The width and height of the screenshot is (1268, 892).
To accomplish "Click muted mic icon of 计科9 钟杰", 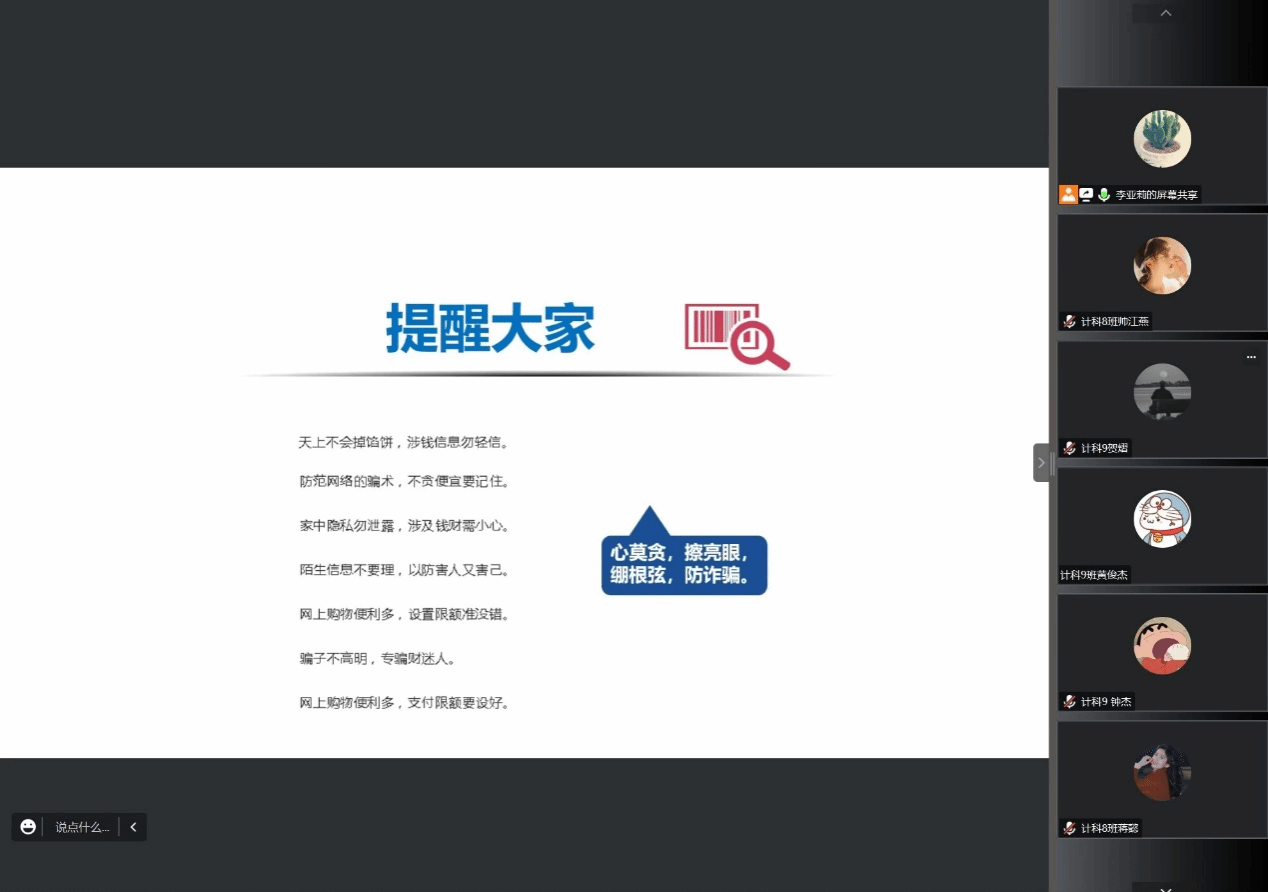I will pos(1070,702).
